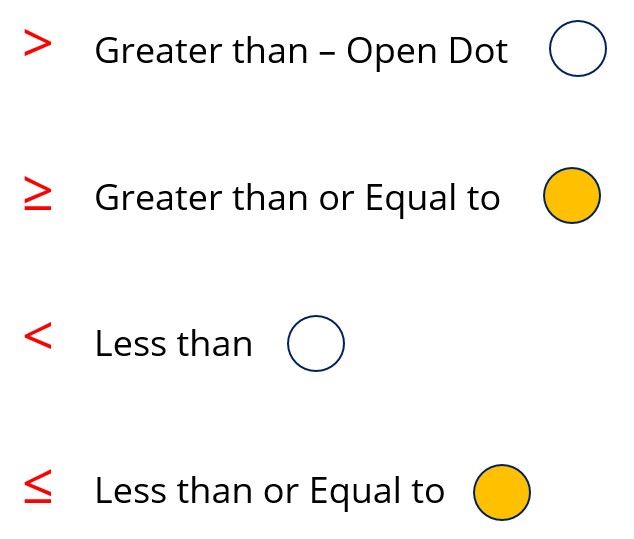Click the 'Less than or Equal to' label
634x539 pixels.
(270, 491)
